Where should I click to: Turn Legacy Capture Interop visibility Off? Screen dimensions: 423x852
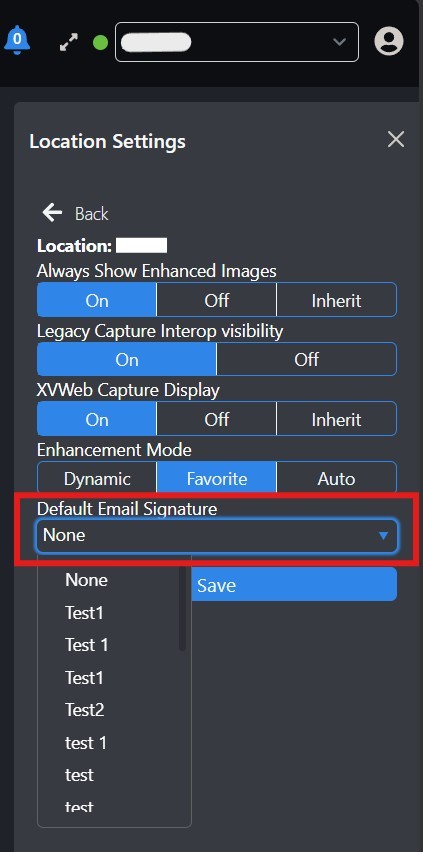[x=306, y=359]
